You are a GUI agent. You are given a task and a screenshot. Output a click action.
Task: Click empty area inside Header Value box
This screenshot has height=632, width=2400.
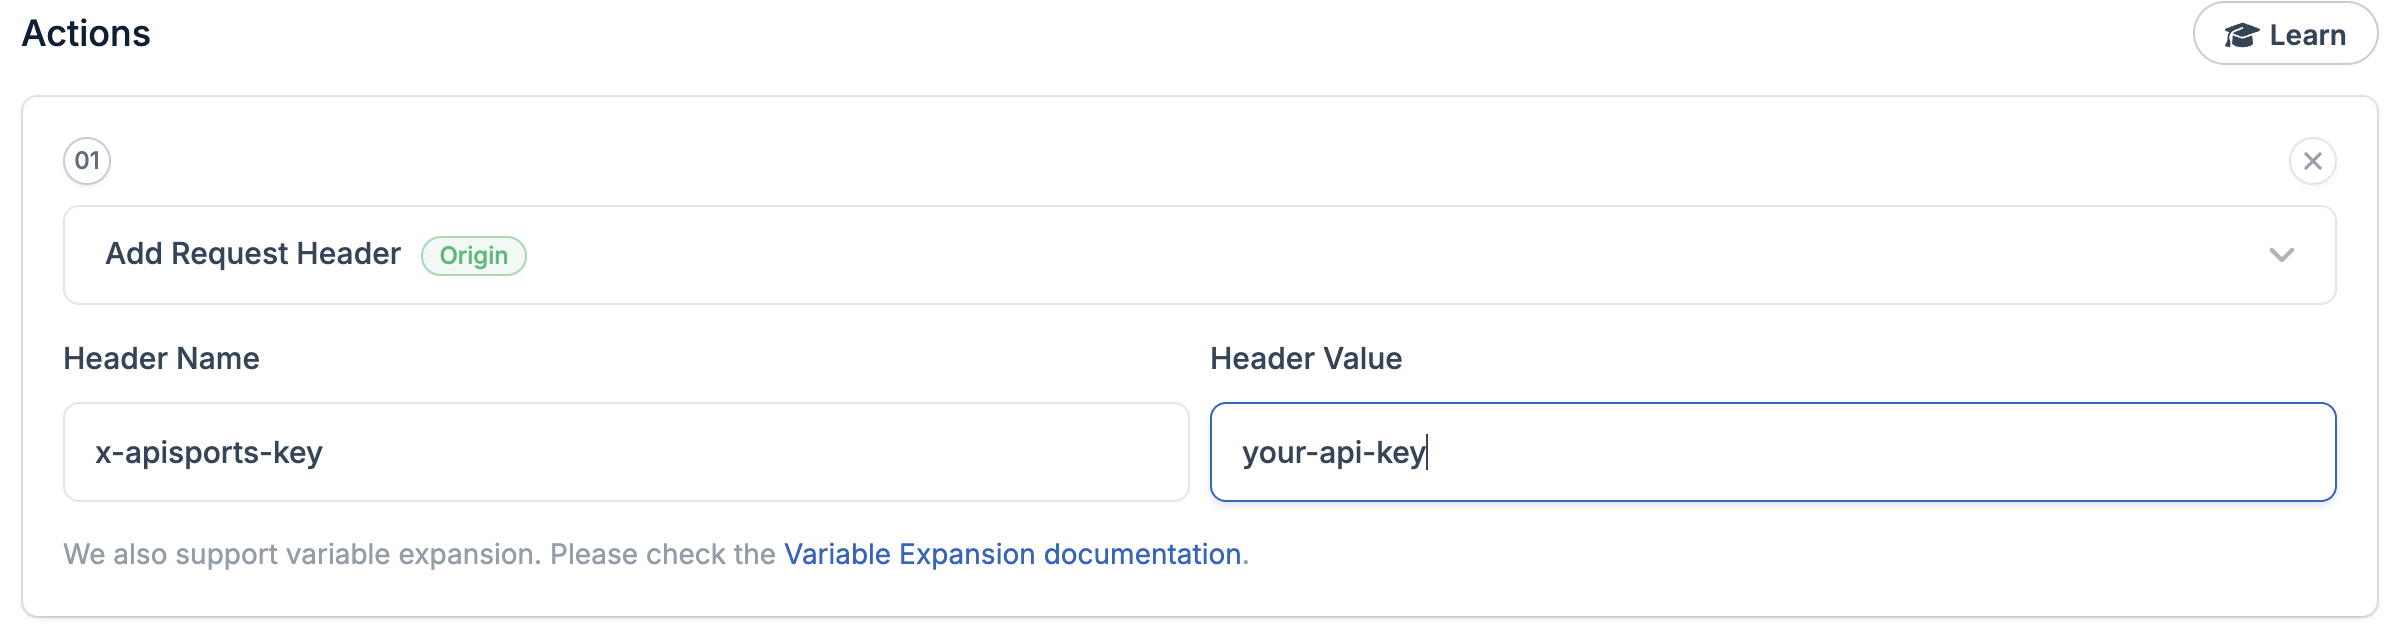click(1880, 452)
